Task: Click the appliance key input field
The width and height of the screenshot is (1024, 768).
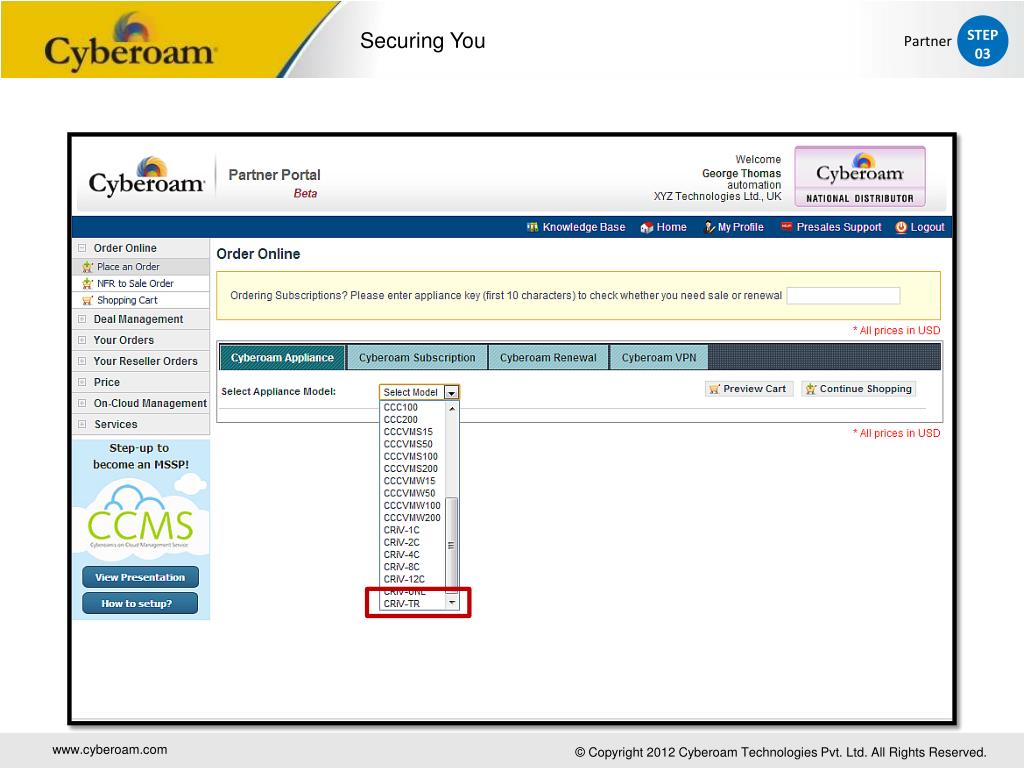Action: pos(843,296)
